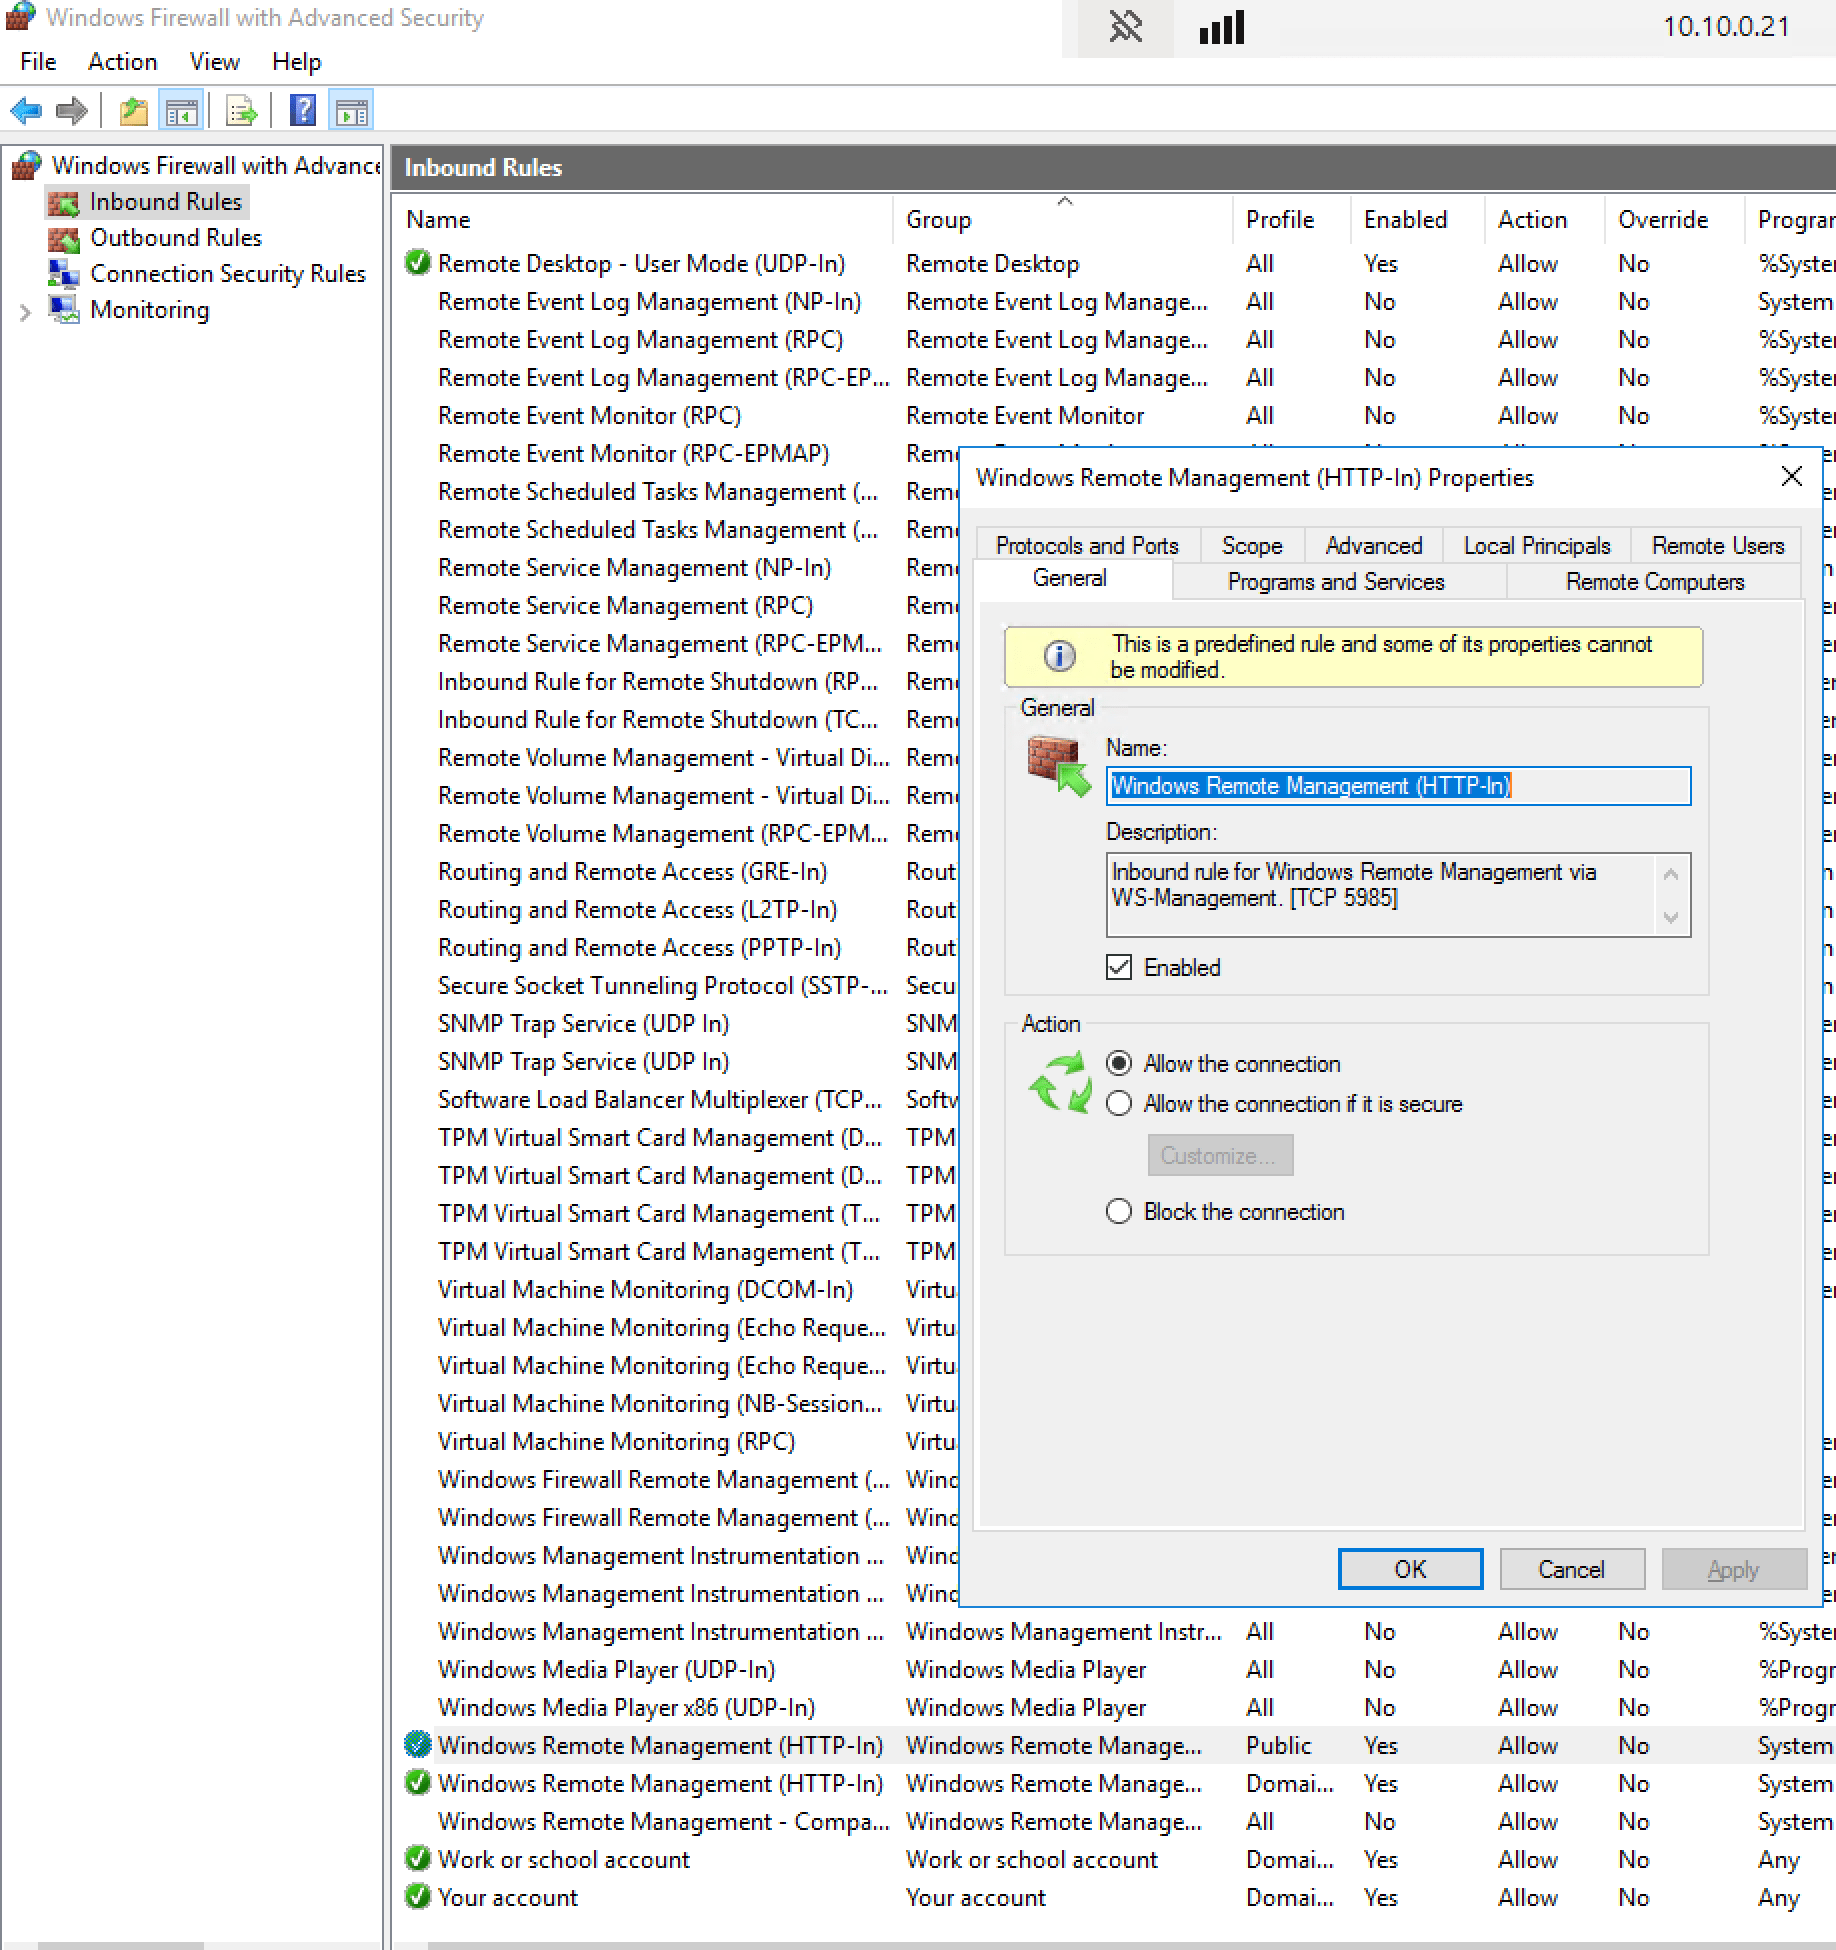Click the crossed-out pin icon at top
This screenshot has width=1836, height=1950.
[x=1126, y=27]
